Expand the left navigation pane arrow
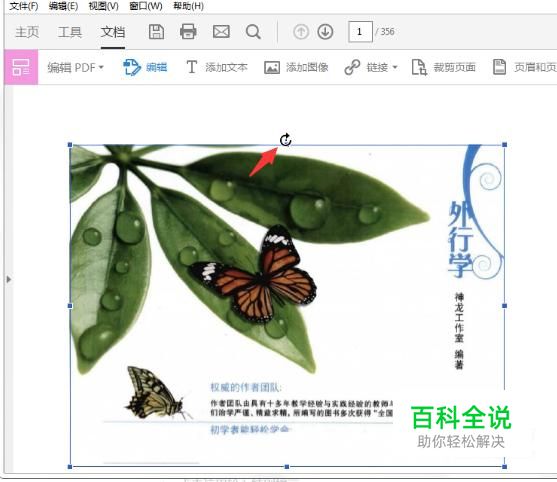Image resolution: width=557 pixels, height=482 pixels. click(x=9, y=280)
